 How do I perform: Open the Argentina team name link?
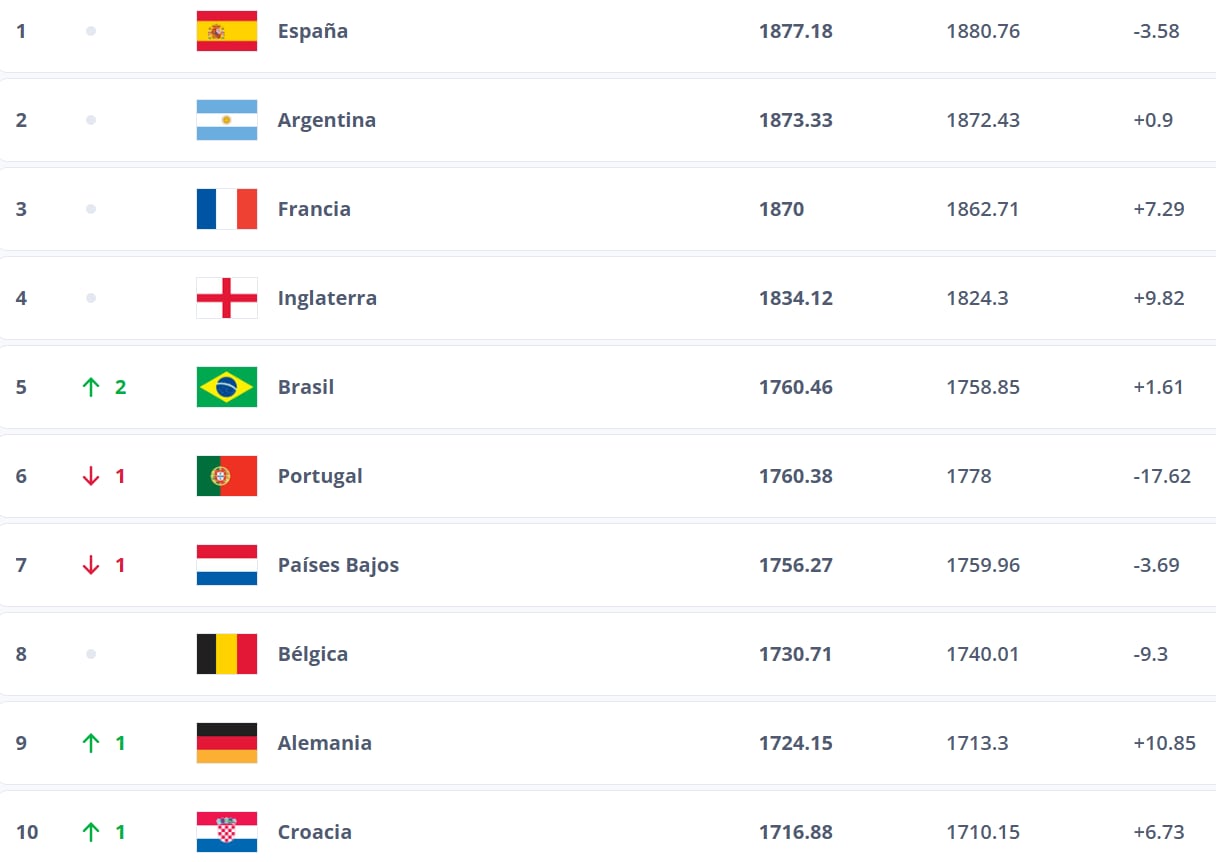point(327,120)
